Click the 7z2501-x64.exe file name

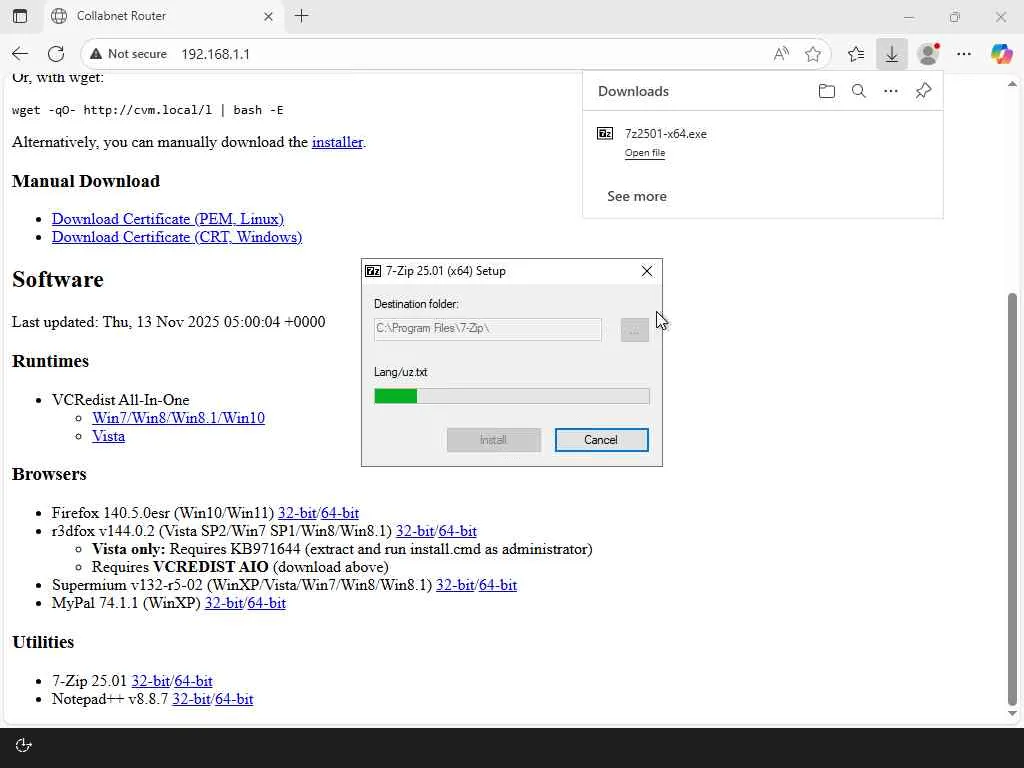tap(665, 134)
